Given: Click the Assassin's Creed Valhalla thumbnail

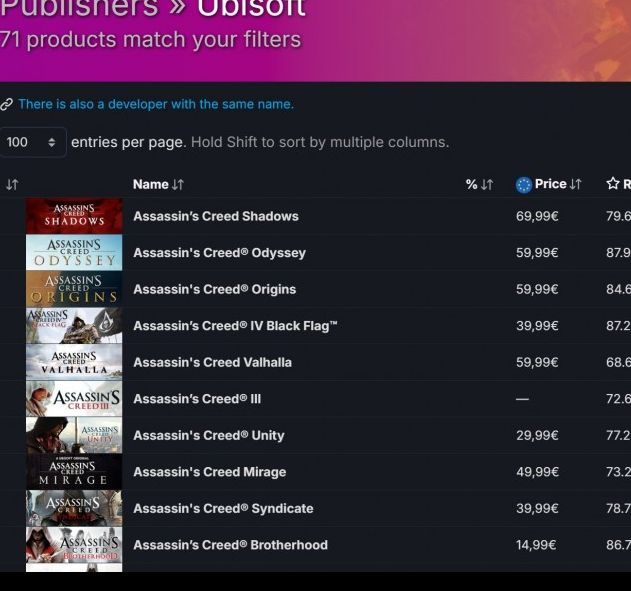Looking at the screenshot, I should pyautogui.click(x=74, y=362).
